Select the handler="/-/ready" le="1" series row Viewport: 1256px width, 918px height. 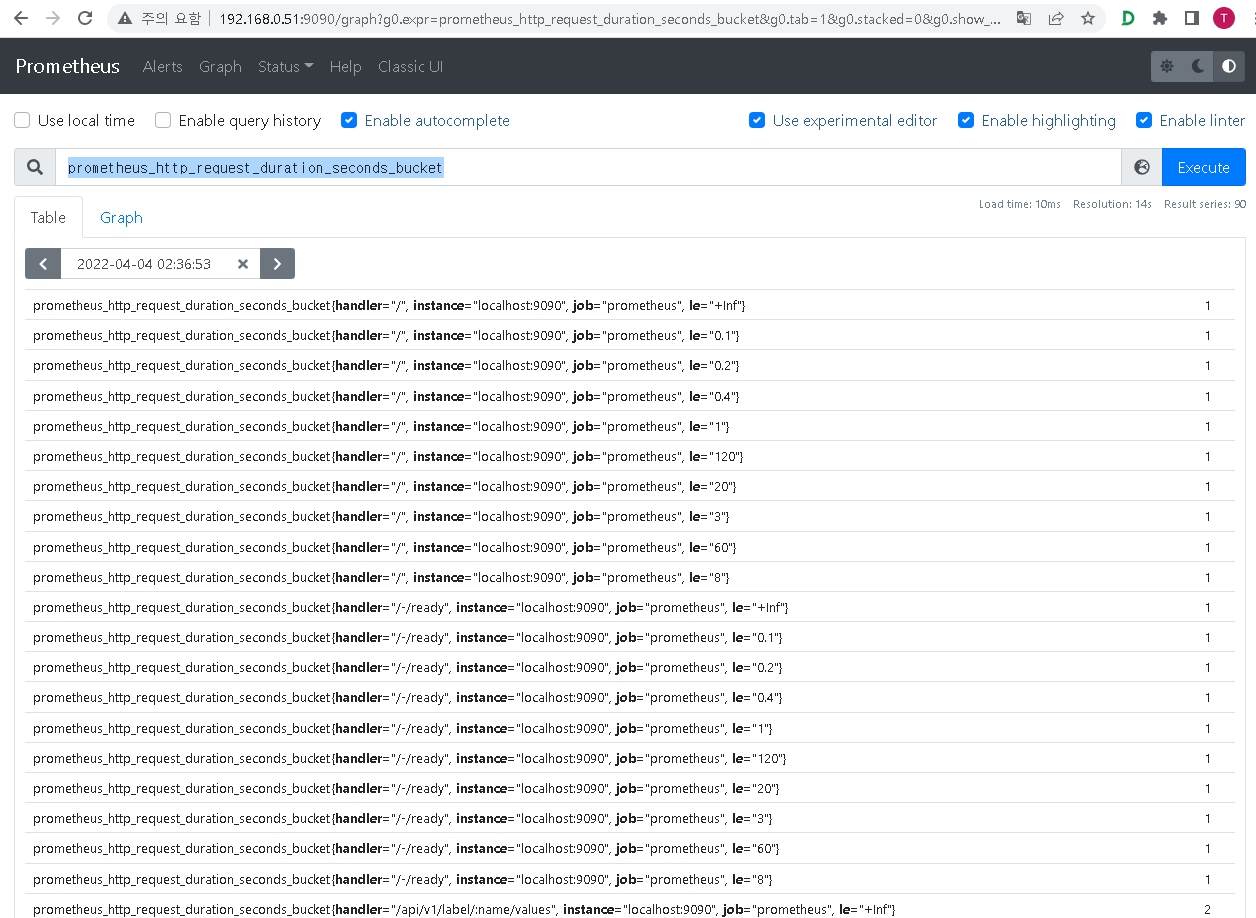click(x=630, y=728)
